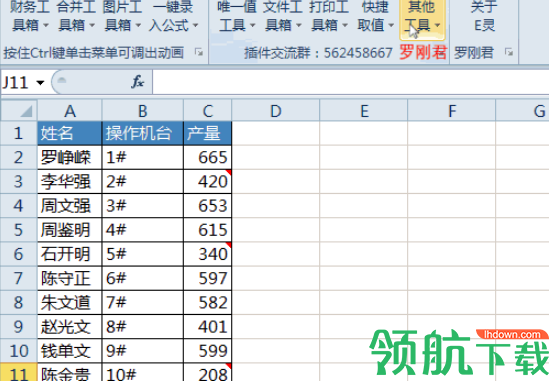Select the cell with value 665

(x=208, y=158)
